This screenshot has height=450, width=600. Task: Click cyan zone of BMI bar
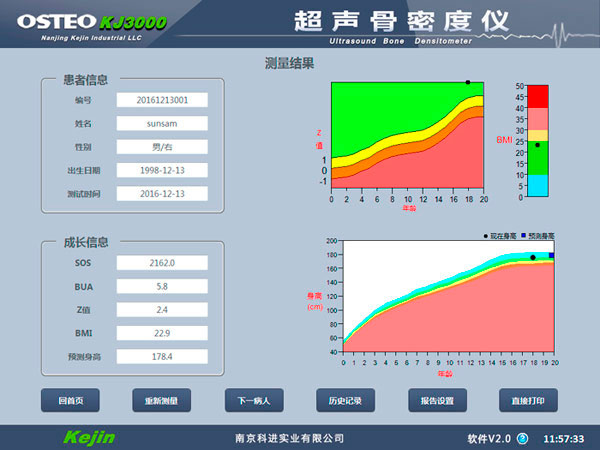tap(538, 186)
